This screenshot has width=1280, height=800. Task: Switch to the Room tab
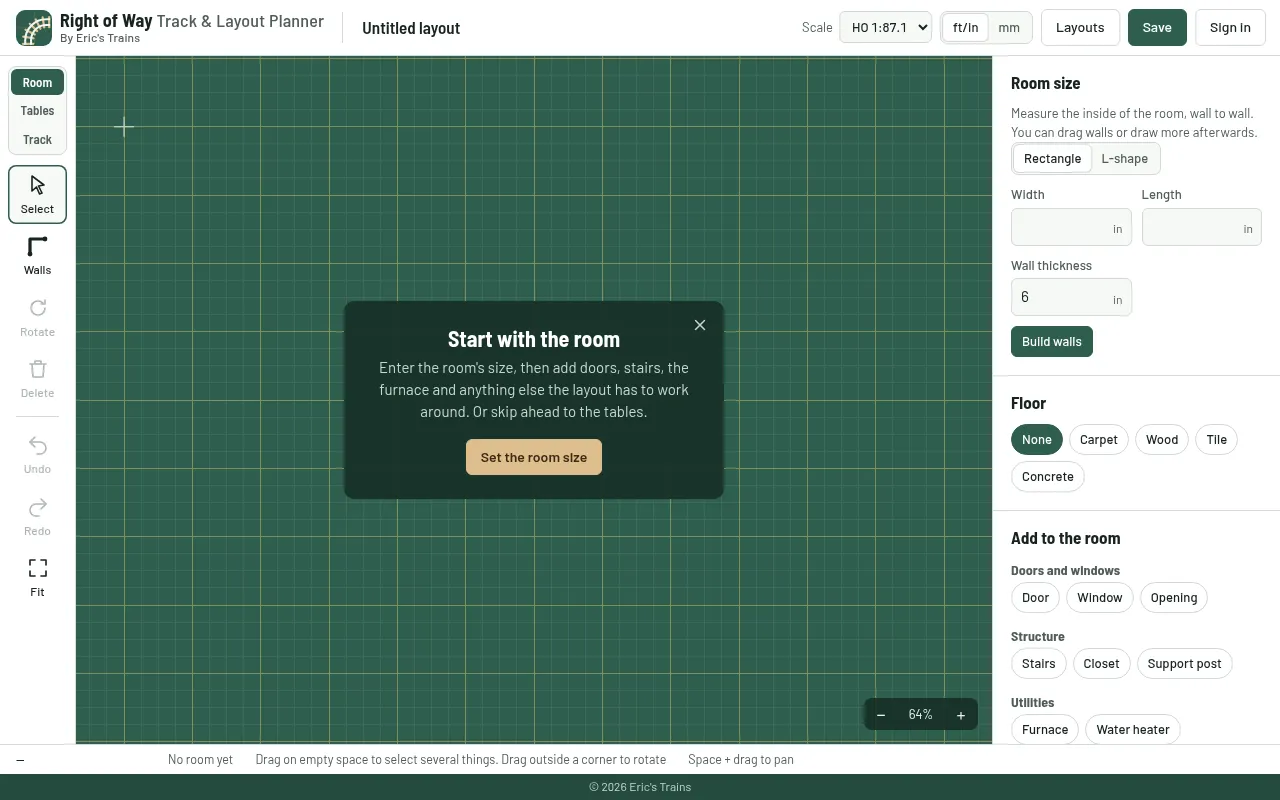(38, 83)
